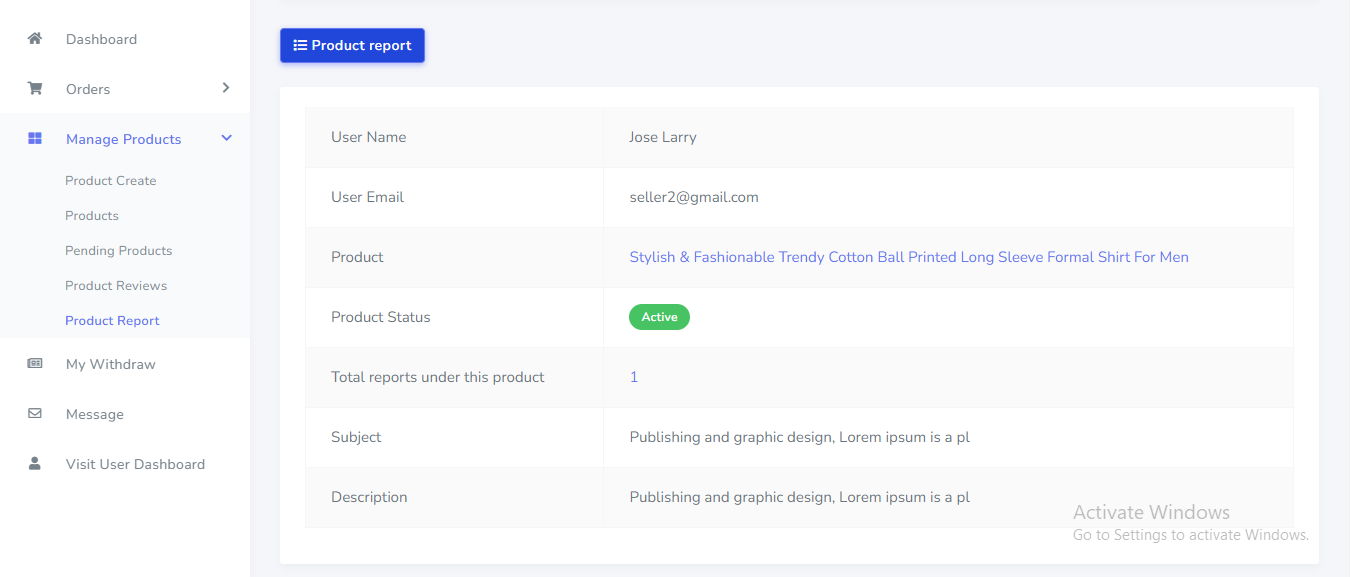Viewport: 1350px width, 577px height.
Task: Click the My Withdraw cash icon
Action: [35, 364]
